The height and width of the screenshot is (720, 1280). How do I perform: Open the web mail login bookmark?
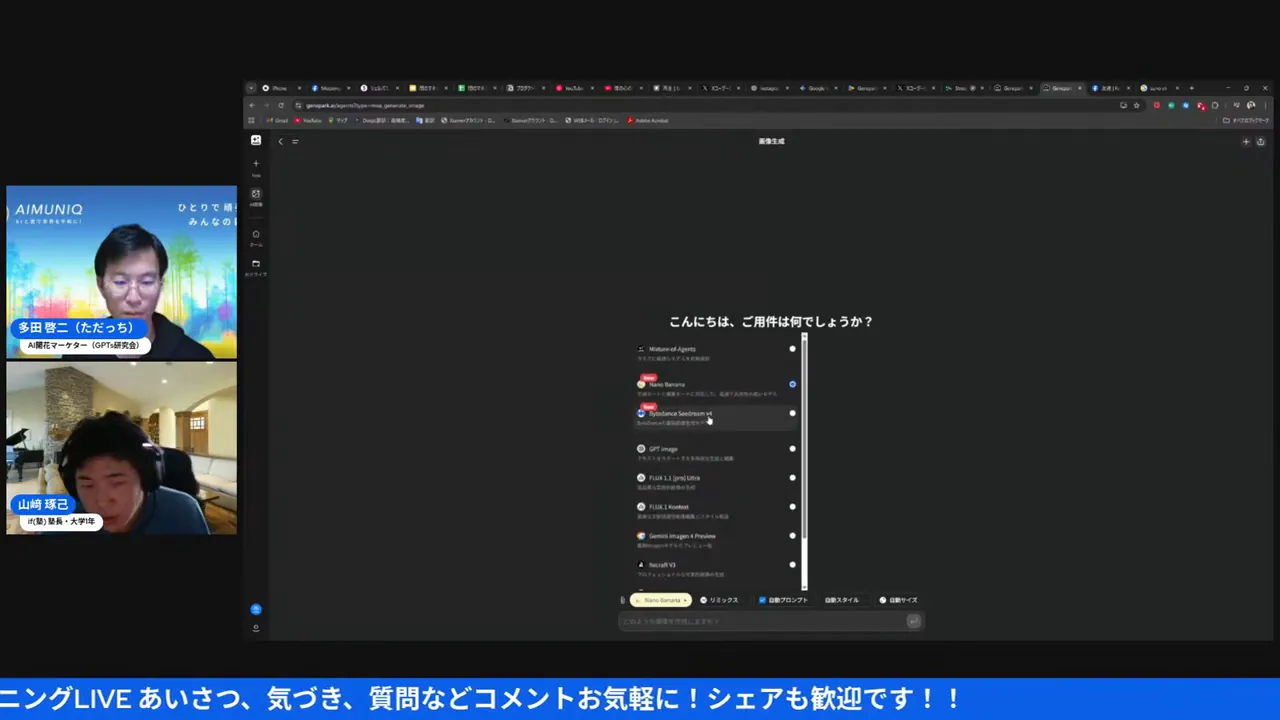594,120
